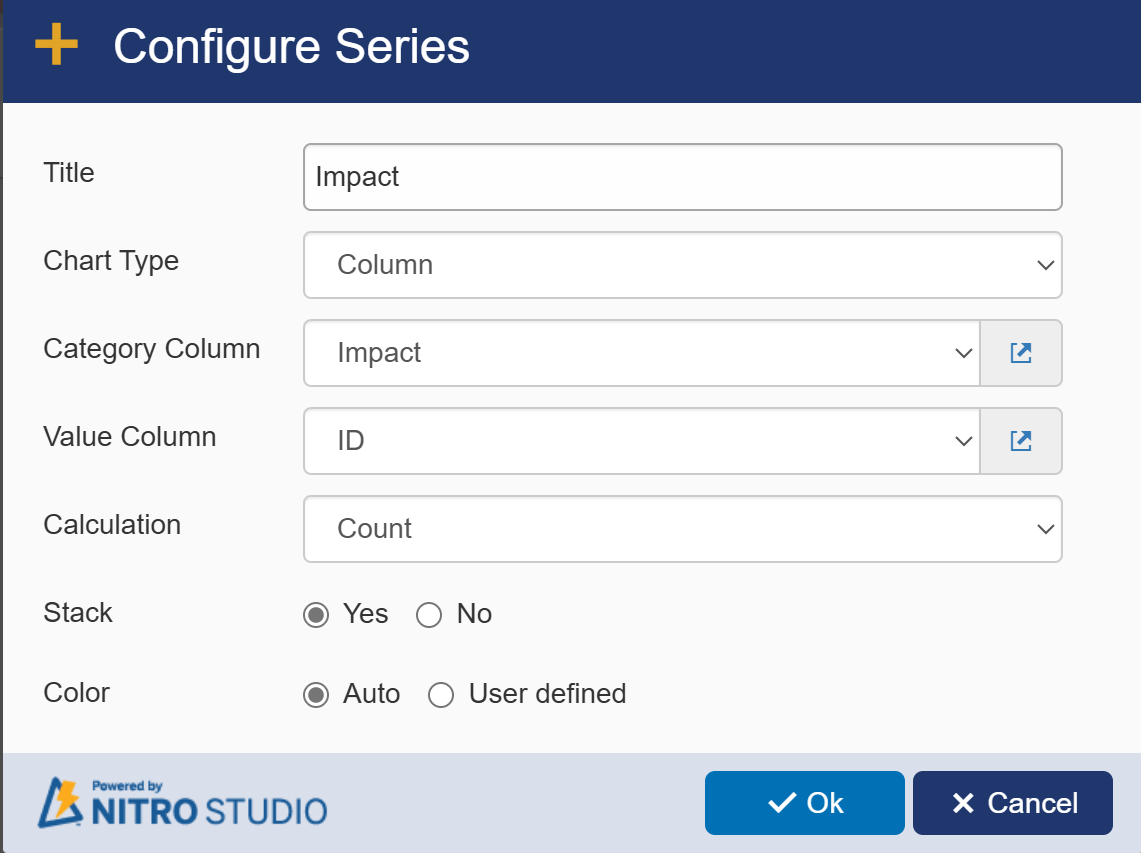Click the Nitro Studio logo
Screen dimensions: 1141x853
point(183,804)
